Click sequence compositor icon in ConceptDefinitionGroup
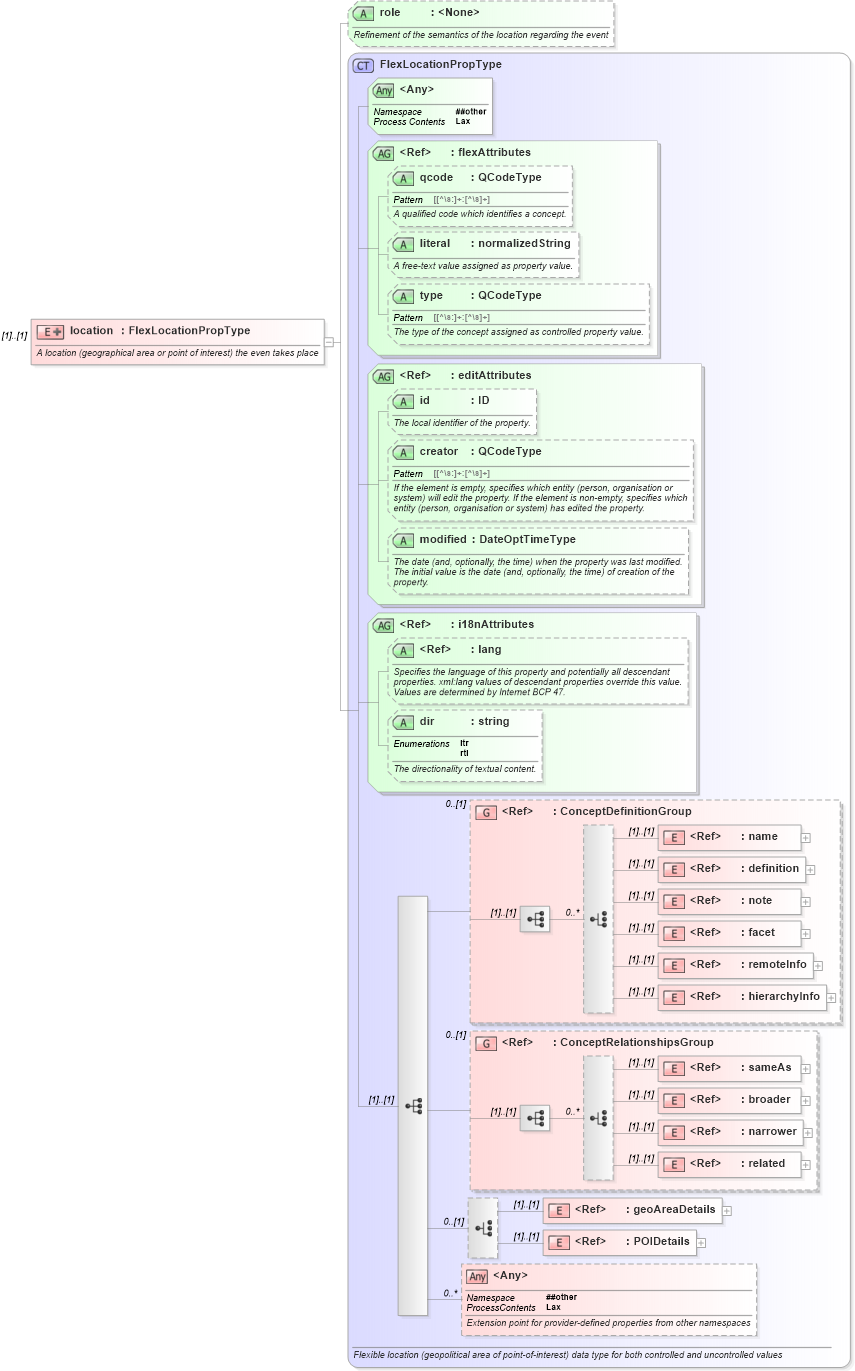The image size is (855, 1371). [535, 919]
